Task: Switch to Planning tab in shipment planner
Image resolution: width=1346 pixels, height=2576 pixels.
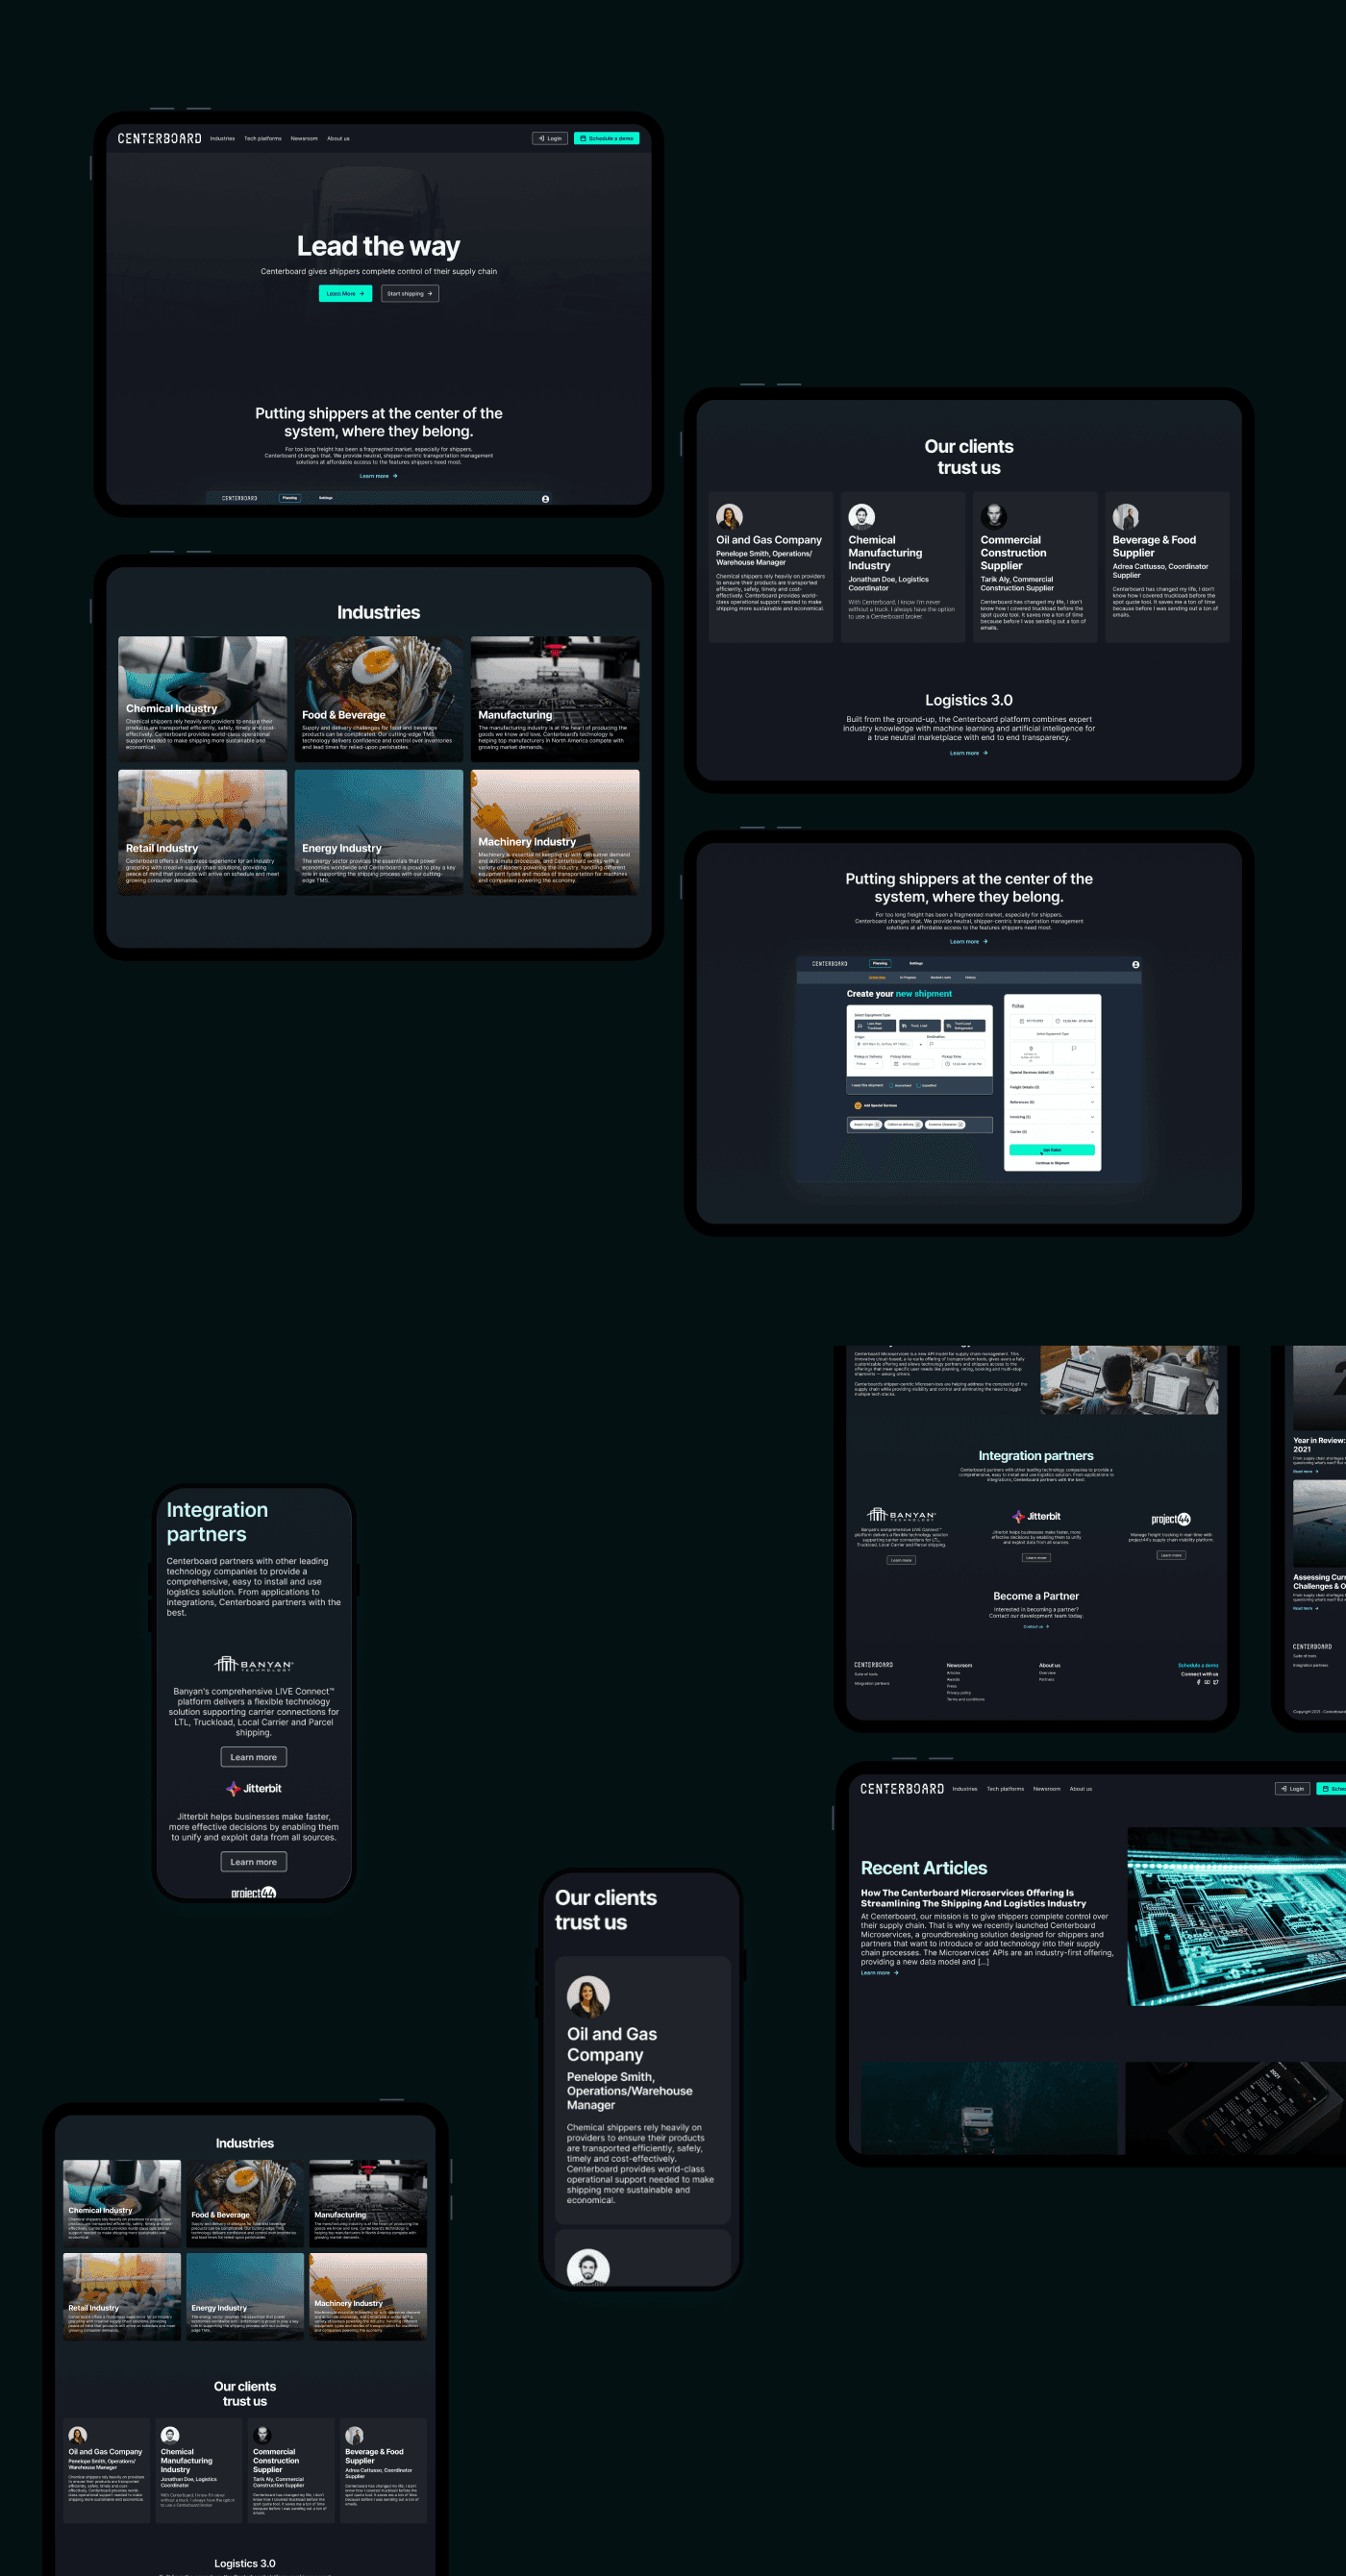Action: pyautogui.click(x=881, y=964)
